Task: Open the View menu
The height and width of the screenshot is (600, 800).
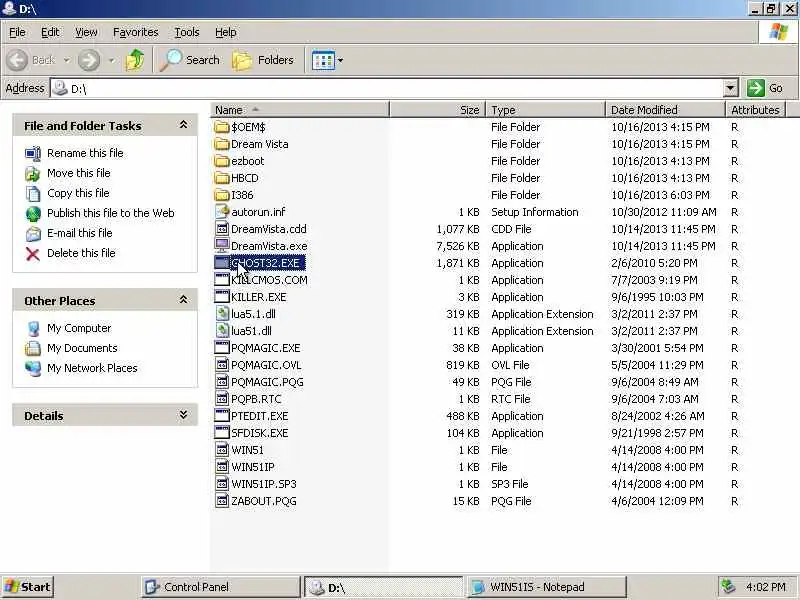Action: pyautogui.click(x=86, y=32)
